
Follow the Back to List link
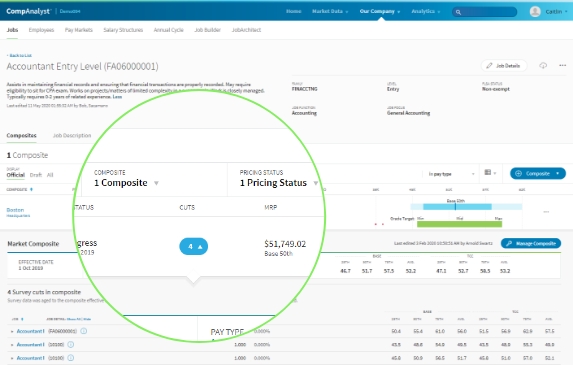coord(19,56)
